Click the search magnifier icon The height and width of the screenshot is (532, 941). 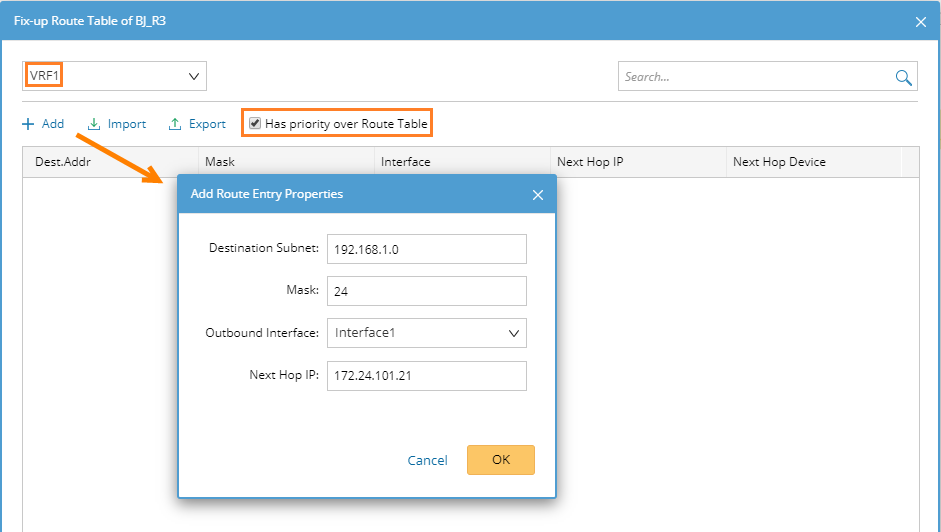pyautogui.click(x=903, y=77)
